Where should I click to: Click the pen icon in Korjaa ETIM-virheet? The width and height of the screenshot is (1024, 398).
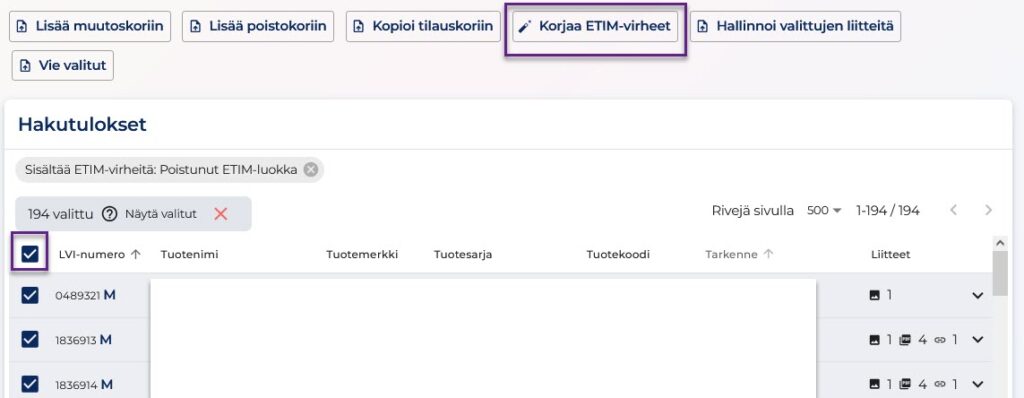(525, 26)
